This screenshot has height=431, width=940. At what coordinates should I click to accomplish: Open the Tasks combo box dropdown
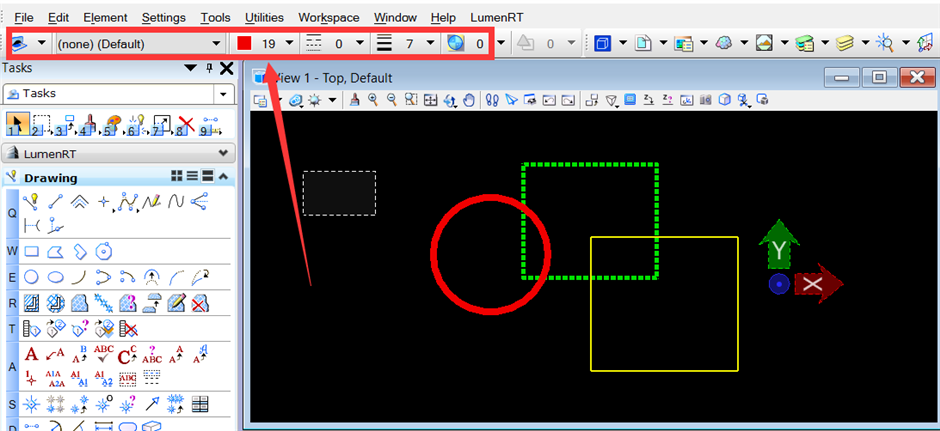coord(224,94)
